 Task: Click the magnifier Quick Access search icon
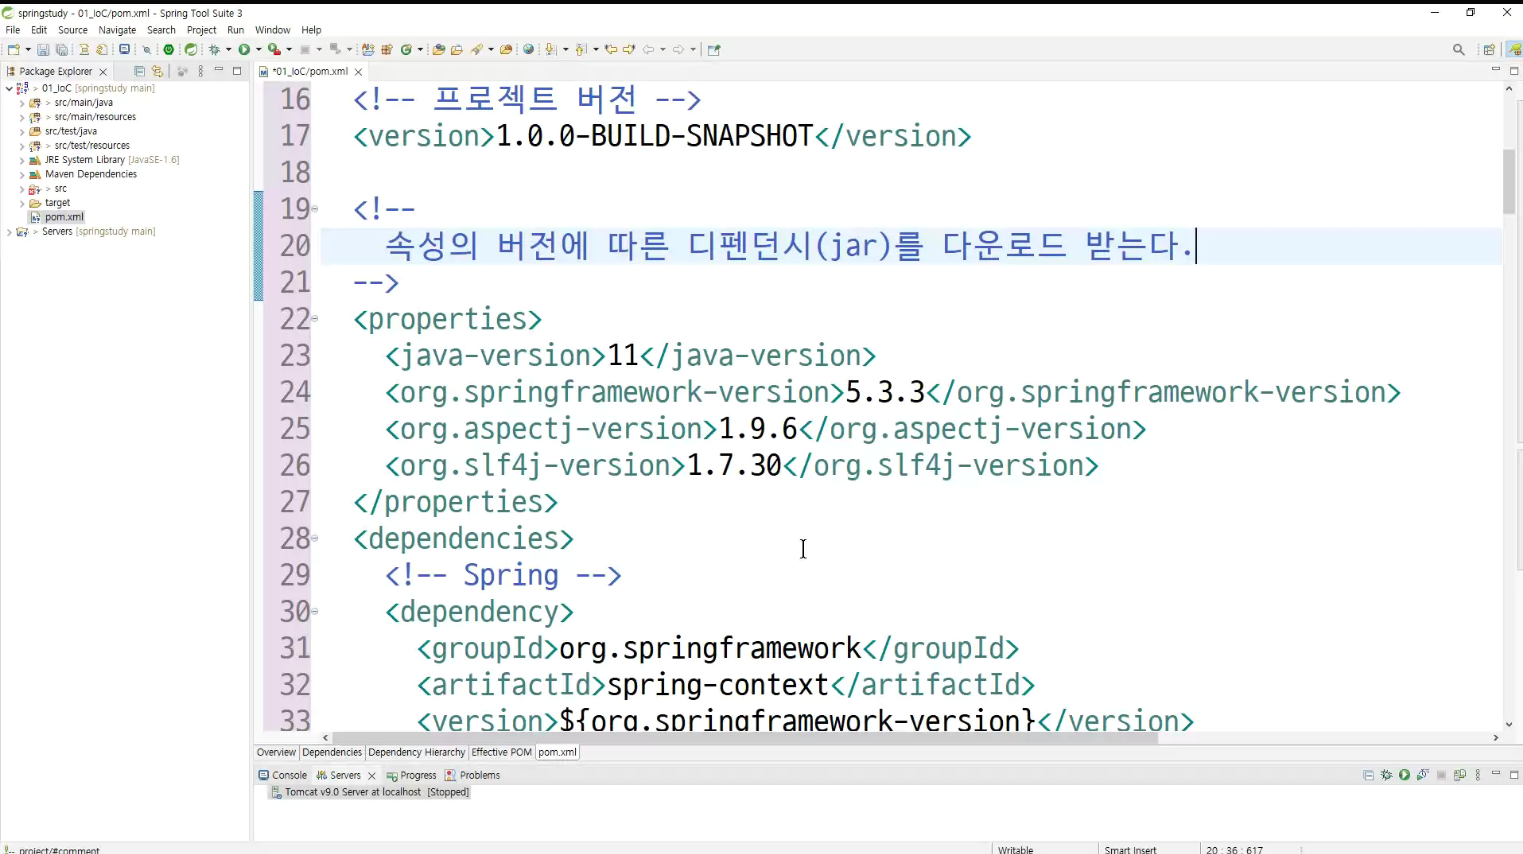[x=1459, y=49]
